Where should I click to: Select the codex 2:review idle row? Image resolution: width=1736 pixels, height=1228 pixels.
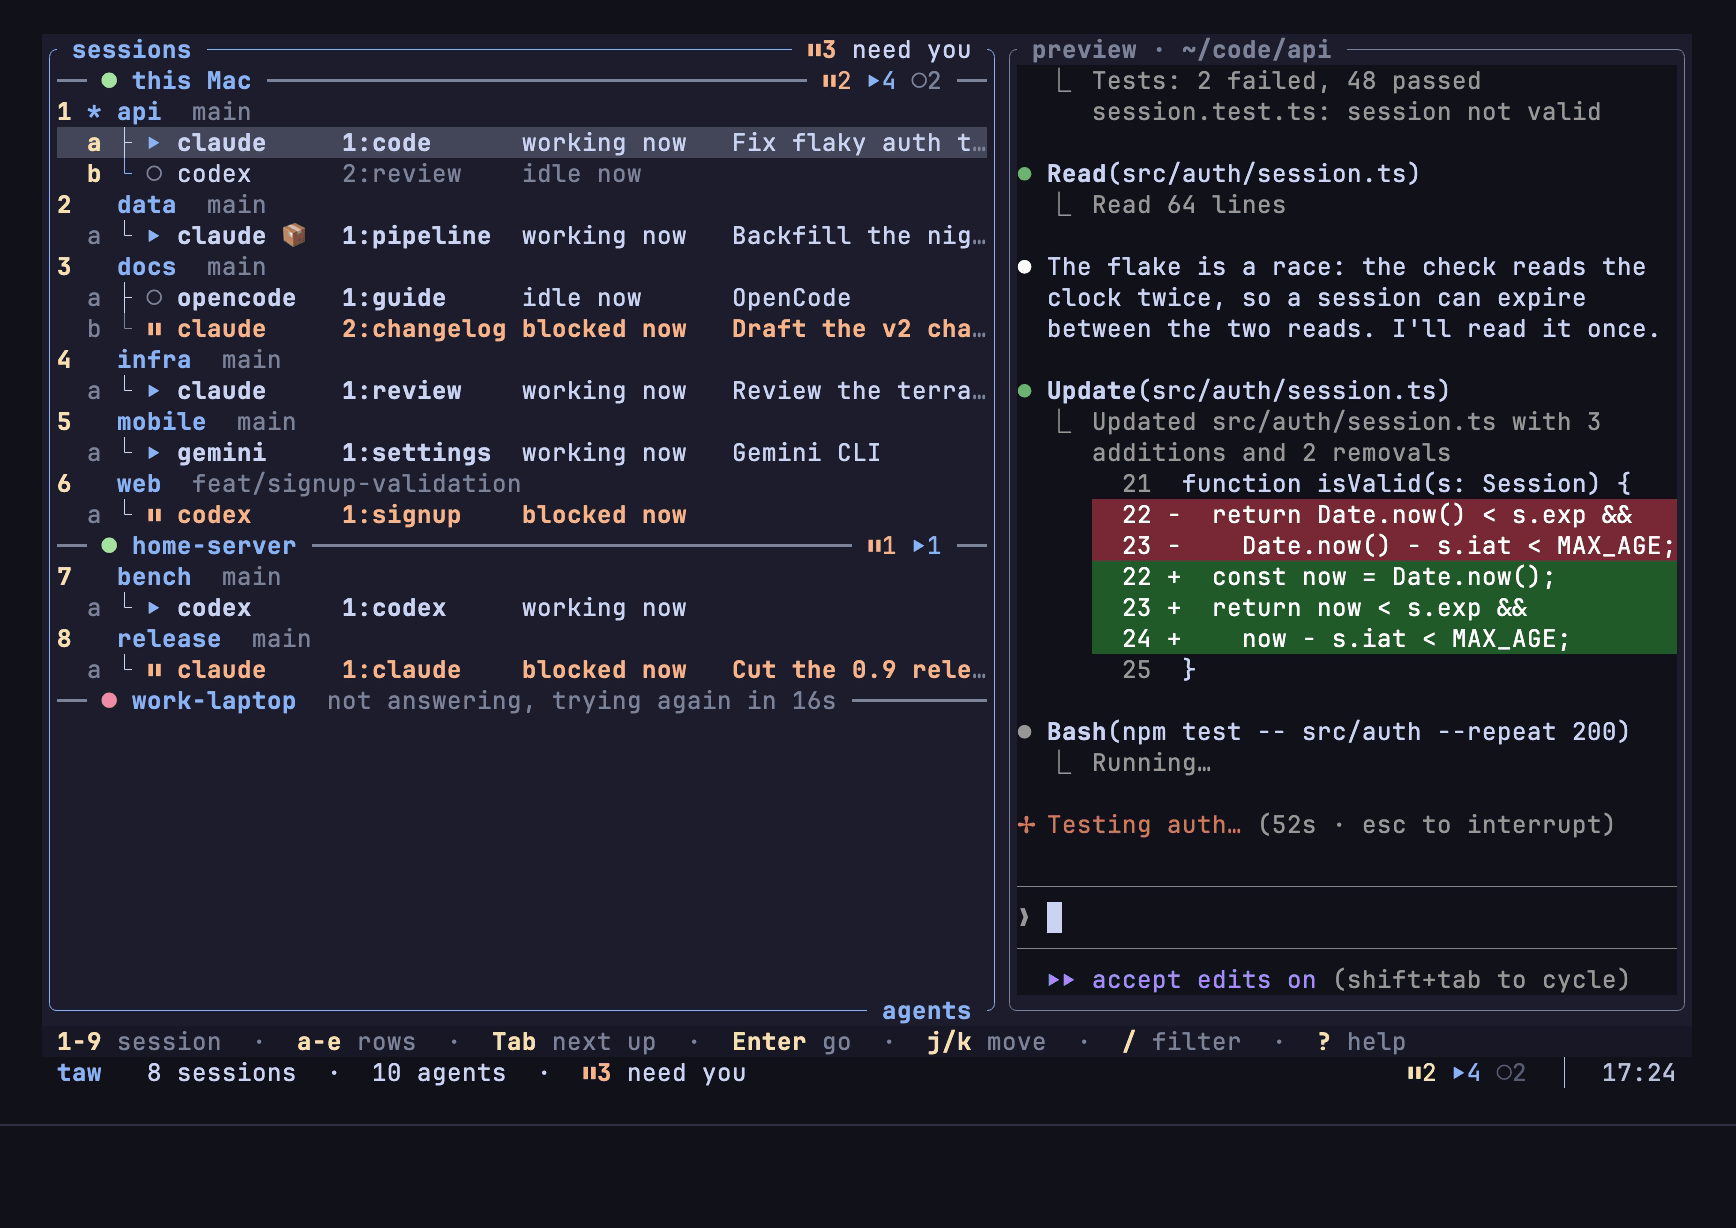tap(522, 174)
